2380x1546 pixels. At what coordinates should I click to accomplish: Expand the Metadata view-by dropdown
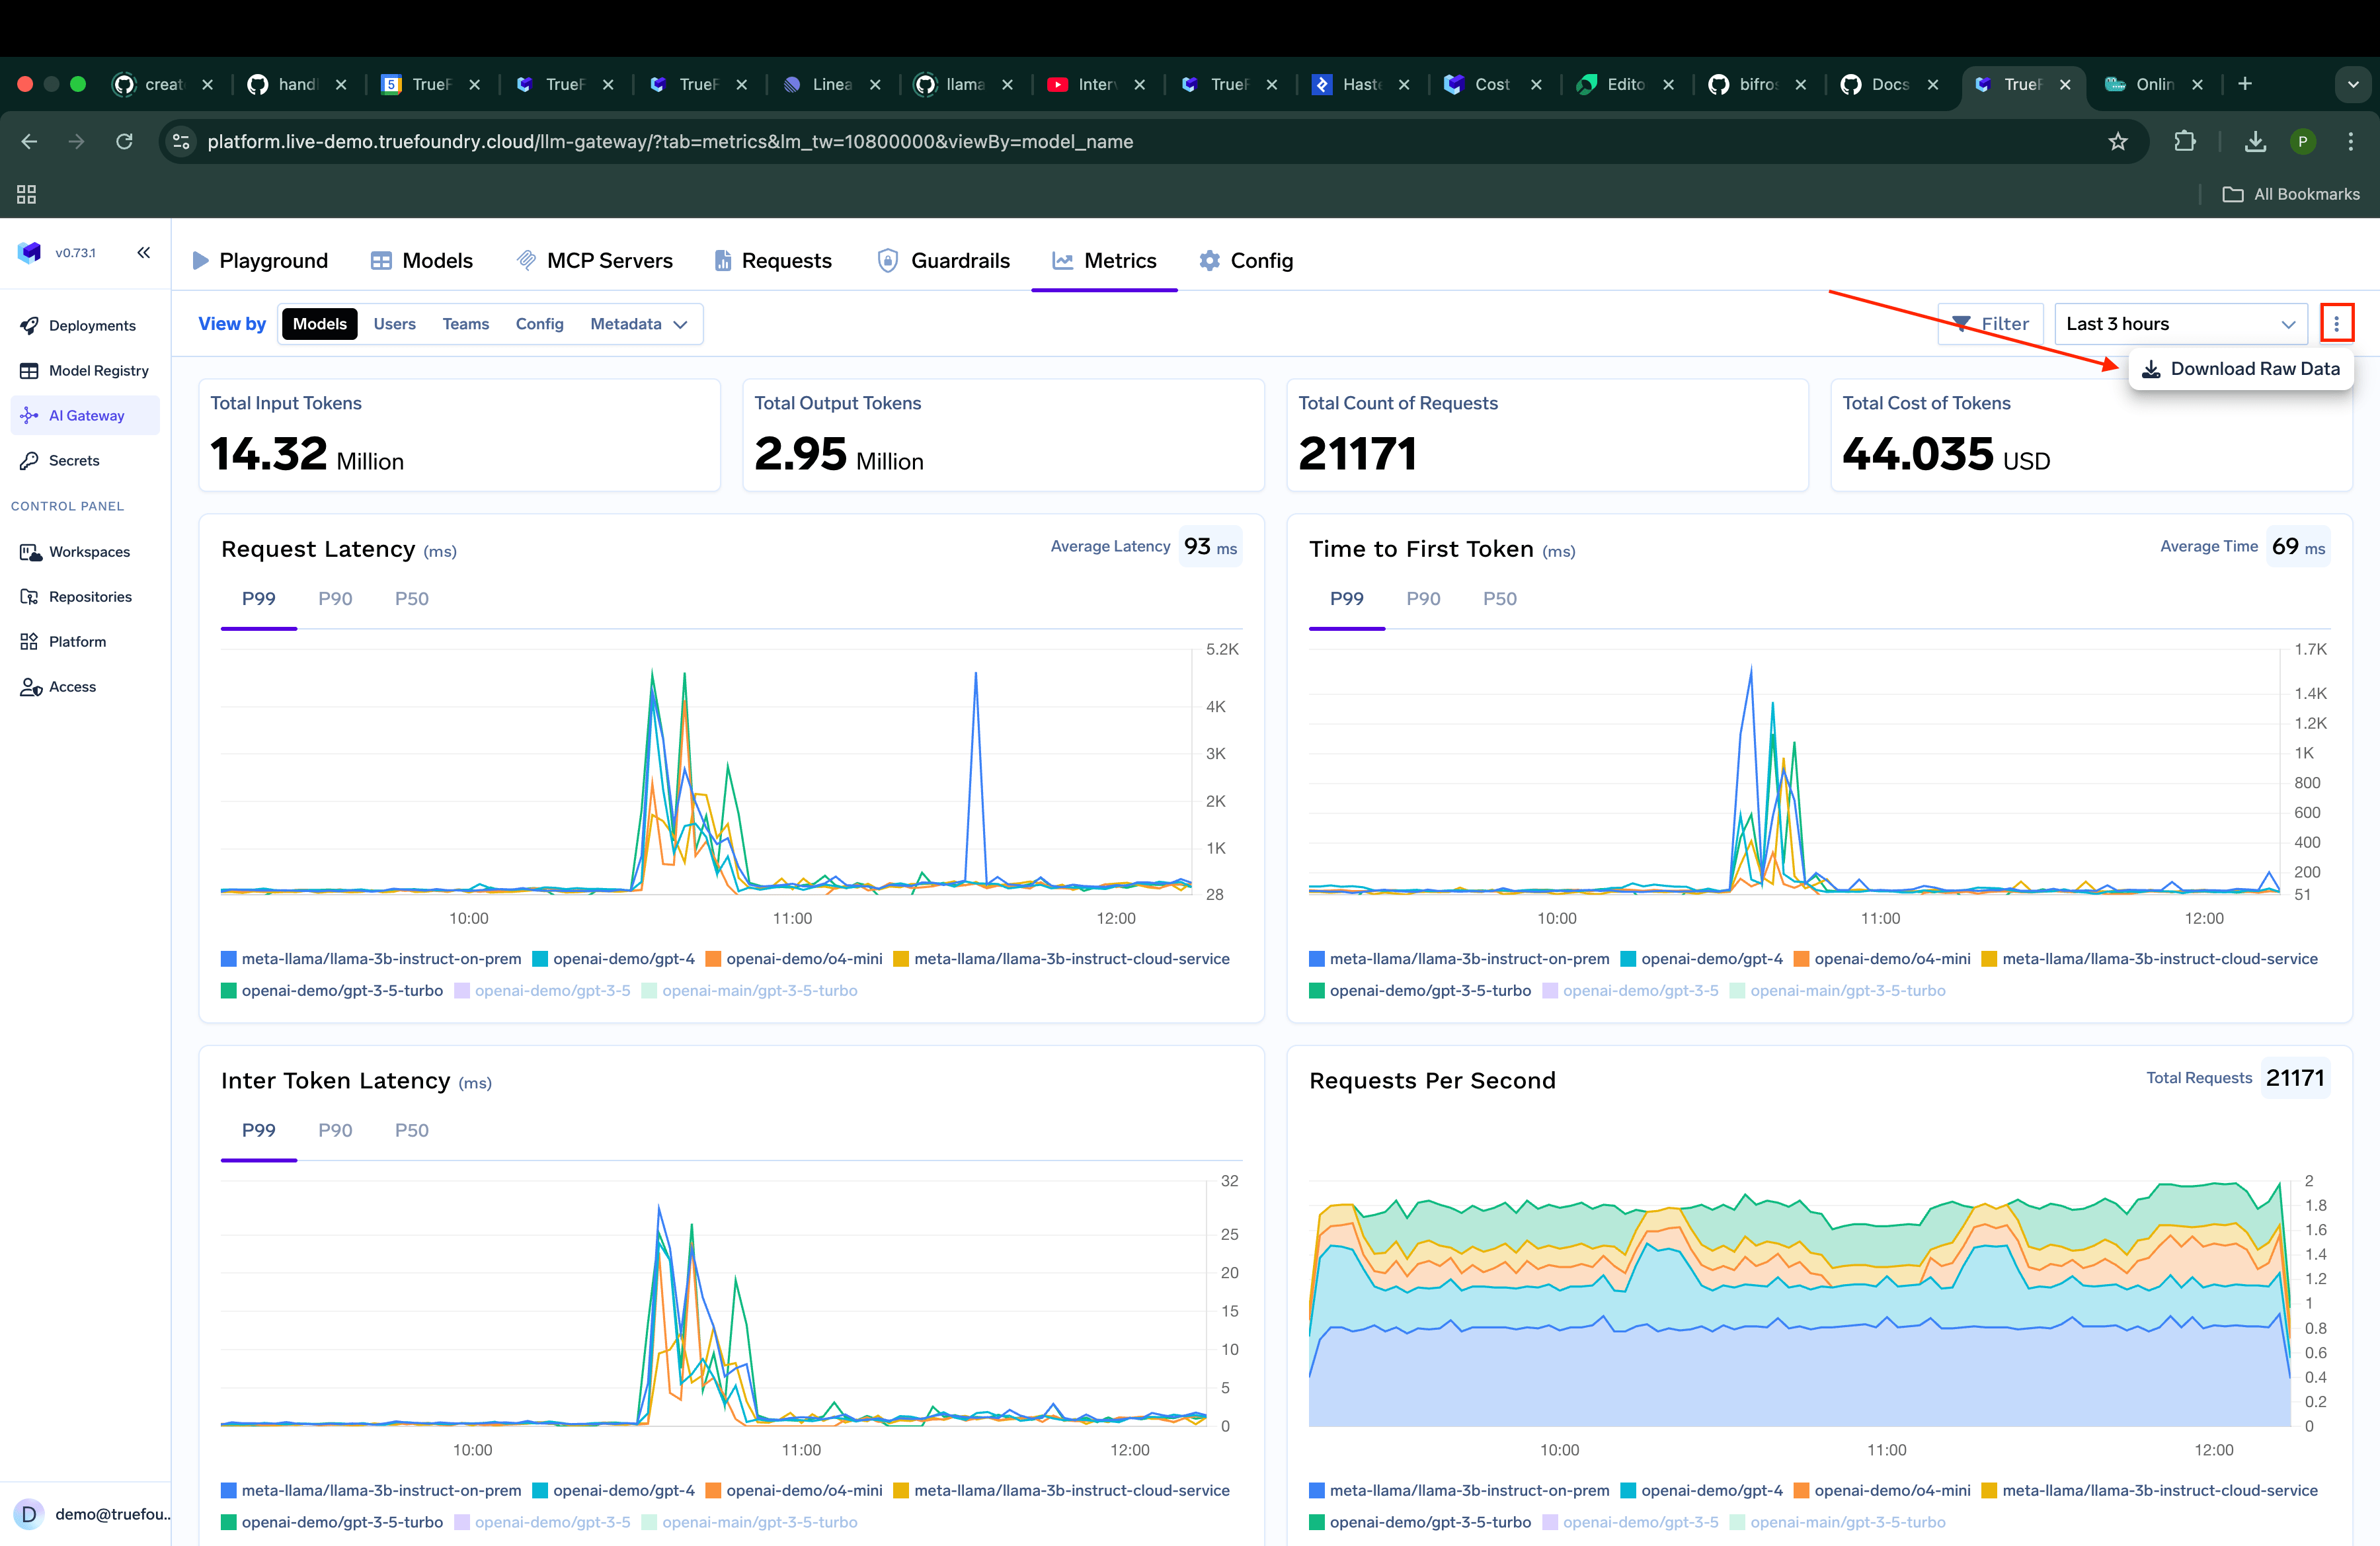(x=639, y=324)
